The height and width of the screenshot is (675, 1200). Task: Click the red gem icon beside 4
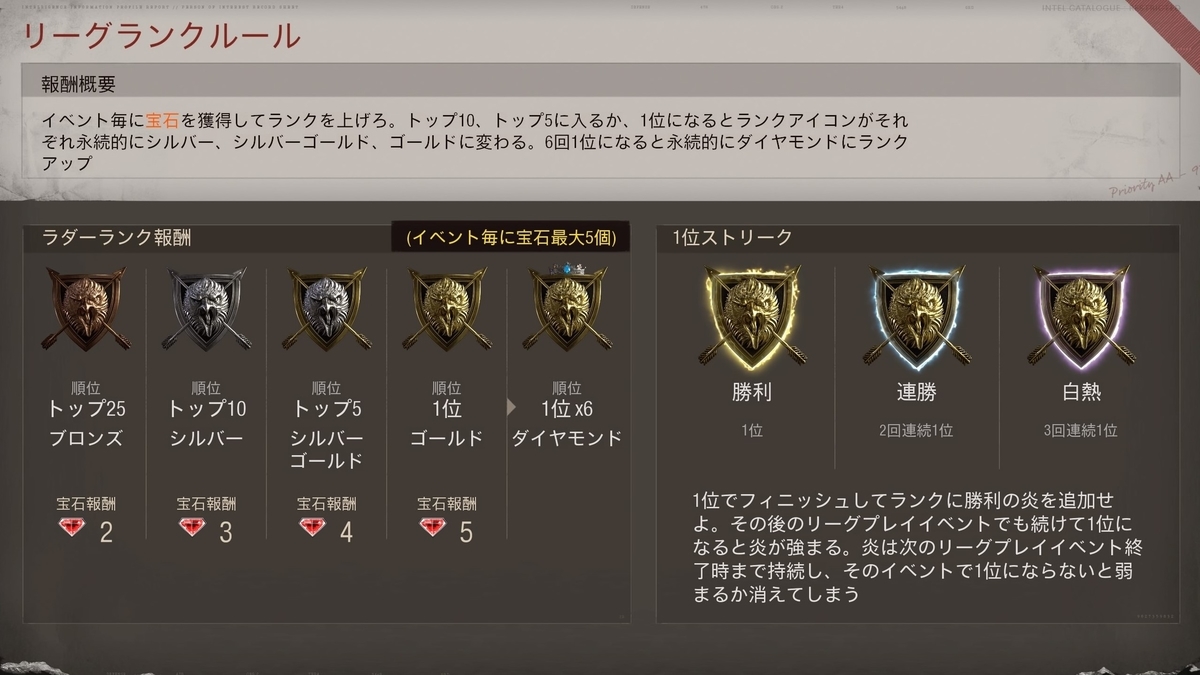pos(313,527)
